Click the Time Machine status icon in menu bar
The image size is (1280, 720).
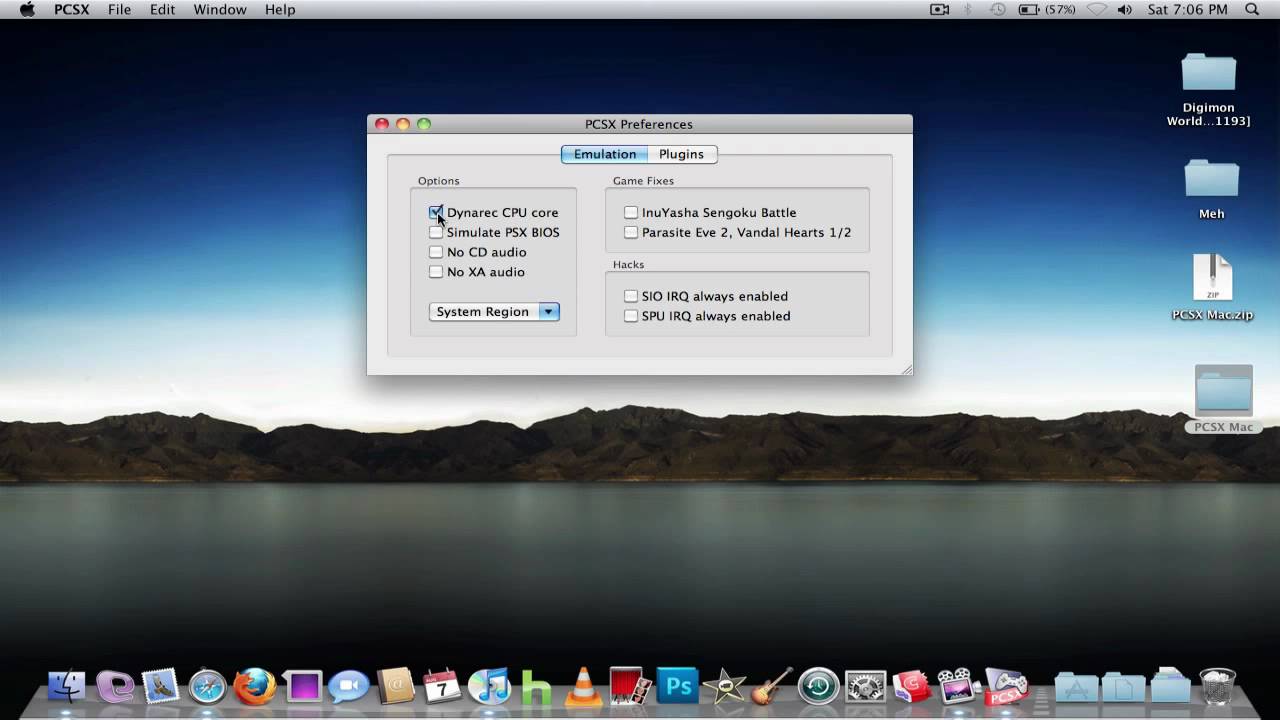pos(997,9)
